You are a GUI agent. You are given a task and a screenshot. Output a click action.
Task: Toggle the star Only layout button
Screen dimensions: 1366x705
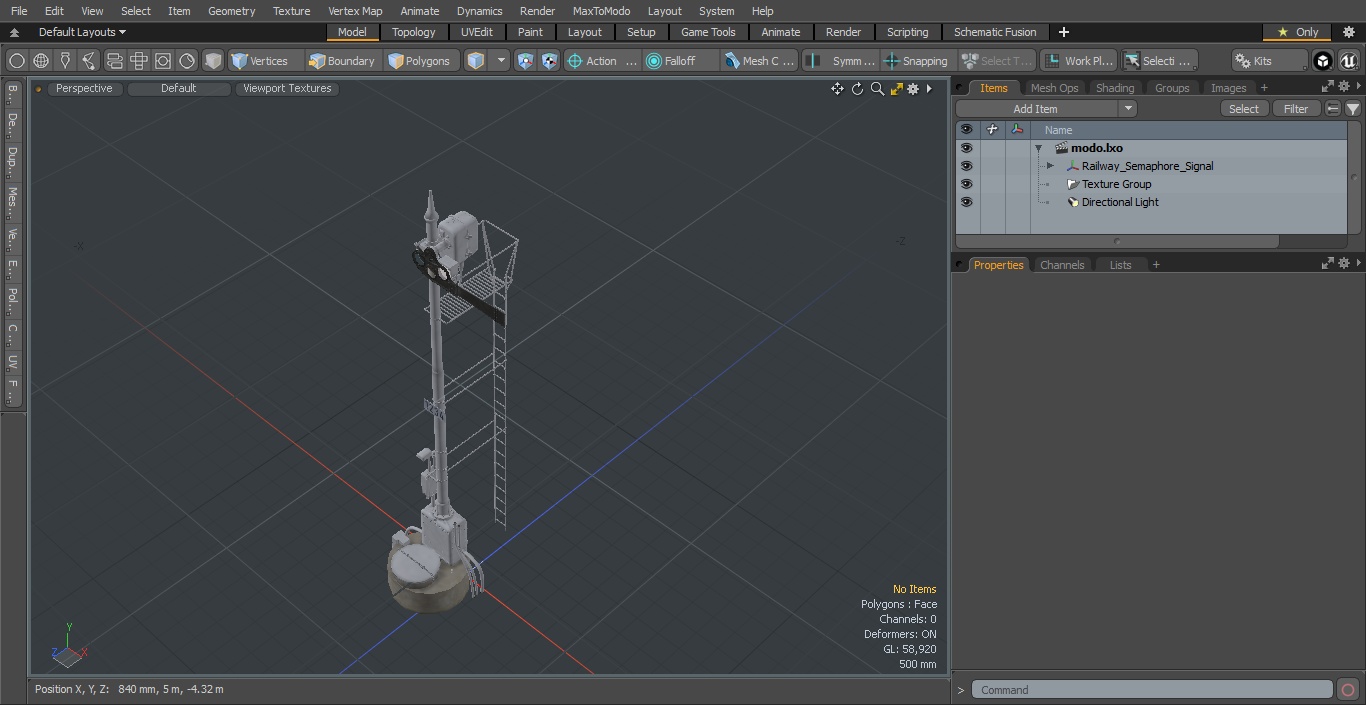click(x=1298, y=32)
